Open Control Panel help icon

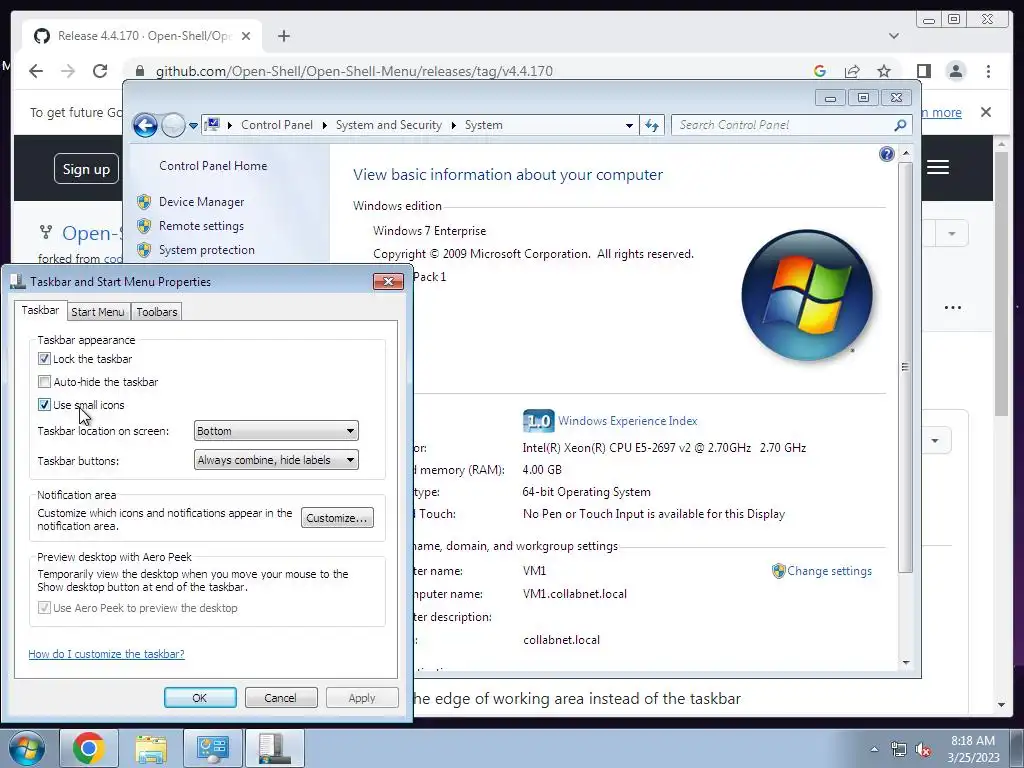[x=886, y=154]
